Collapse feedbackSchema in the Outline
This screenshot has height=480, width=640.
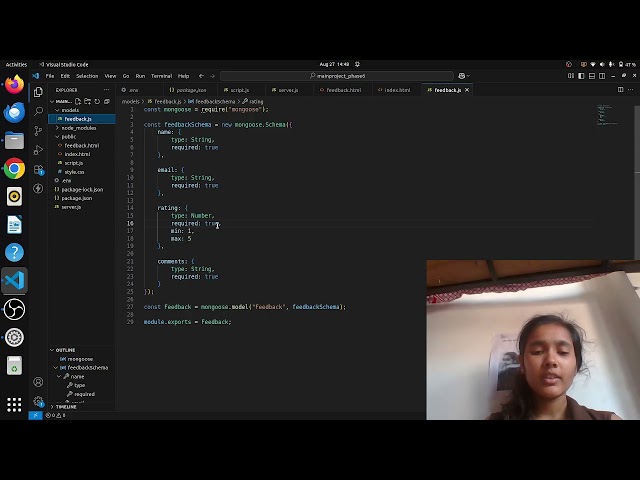click(x=56, y=368)
